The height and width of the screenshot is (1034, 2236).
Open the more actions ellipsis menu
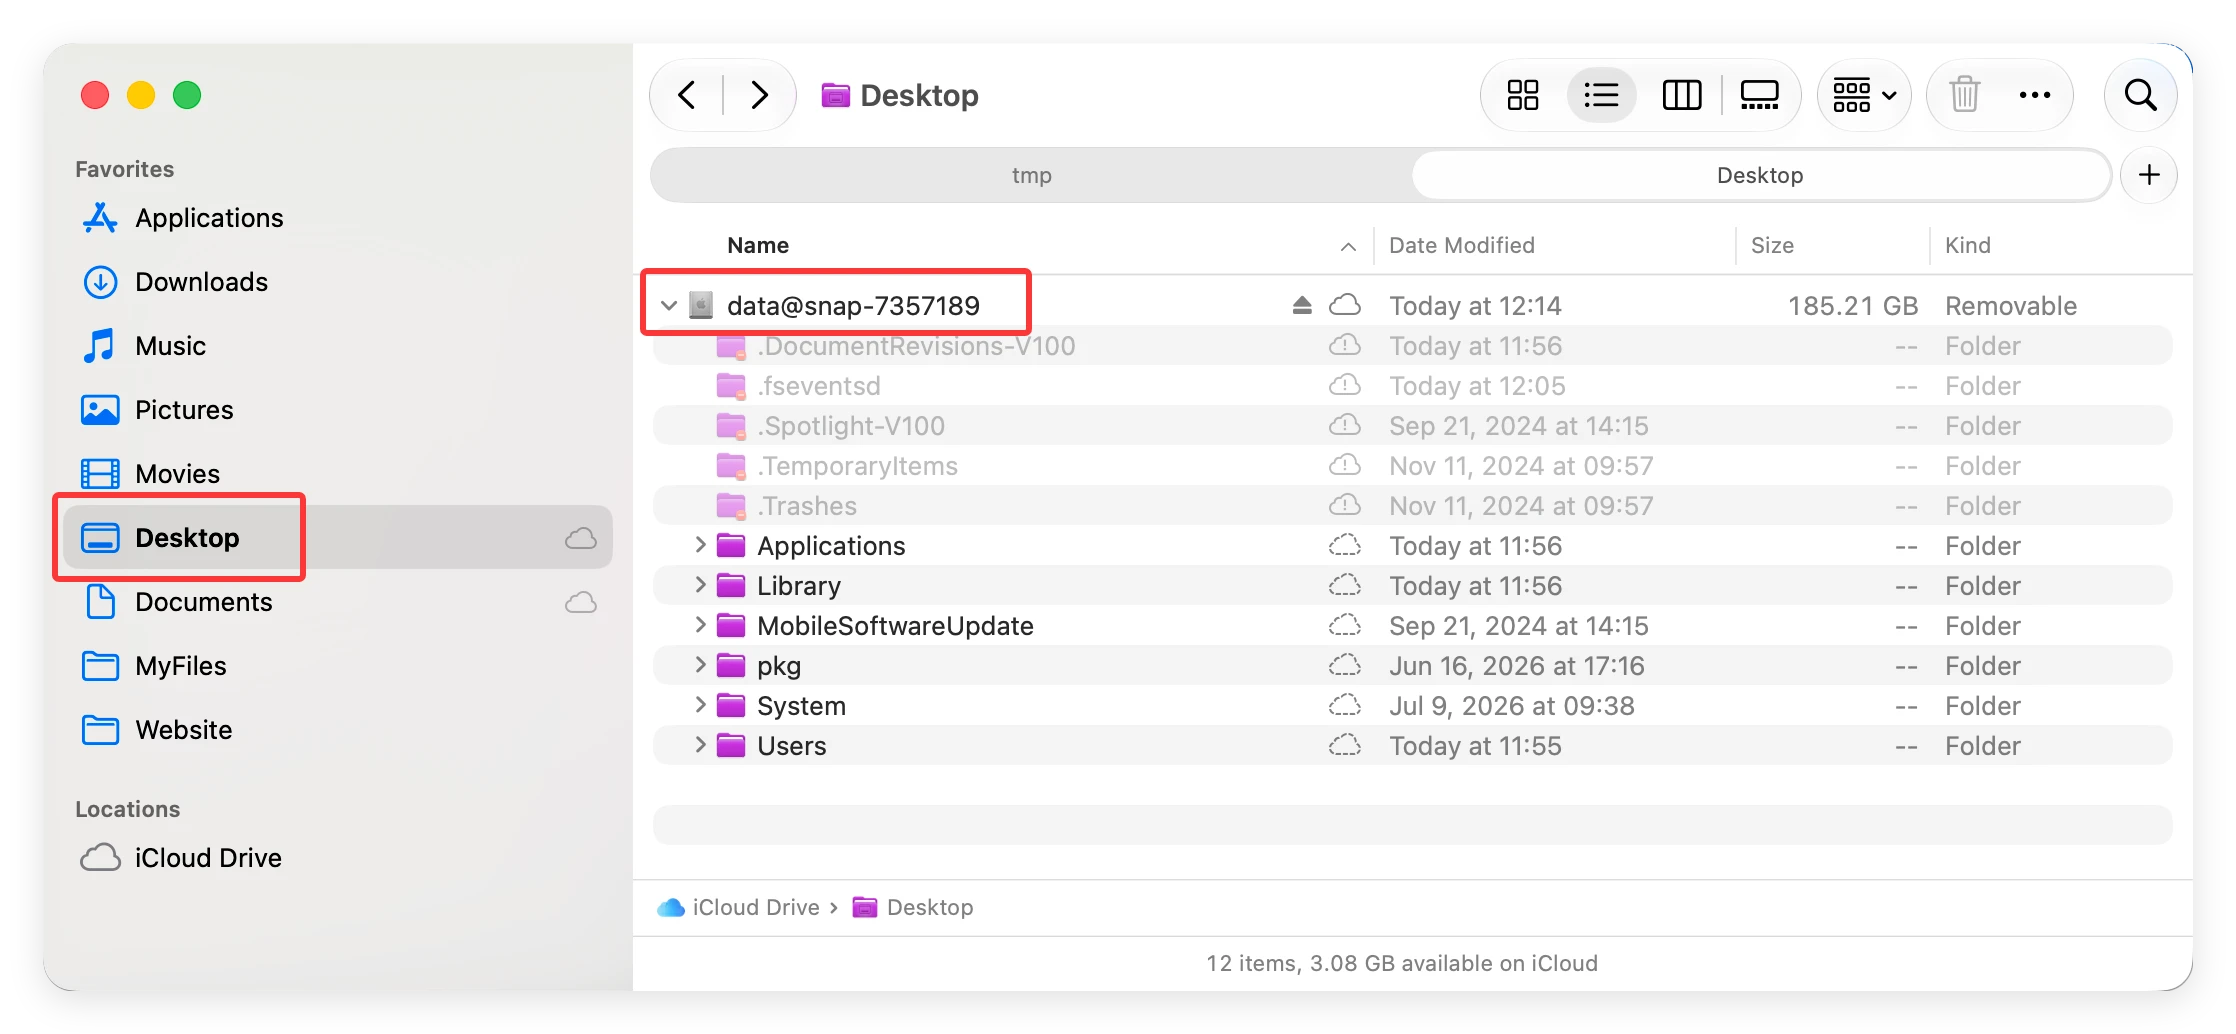[2034, 96]
